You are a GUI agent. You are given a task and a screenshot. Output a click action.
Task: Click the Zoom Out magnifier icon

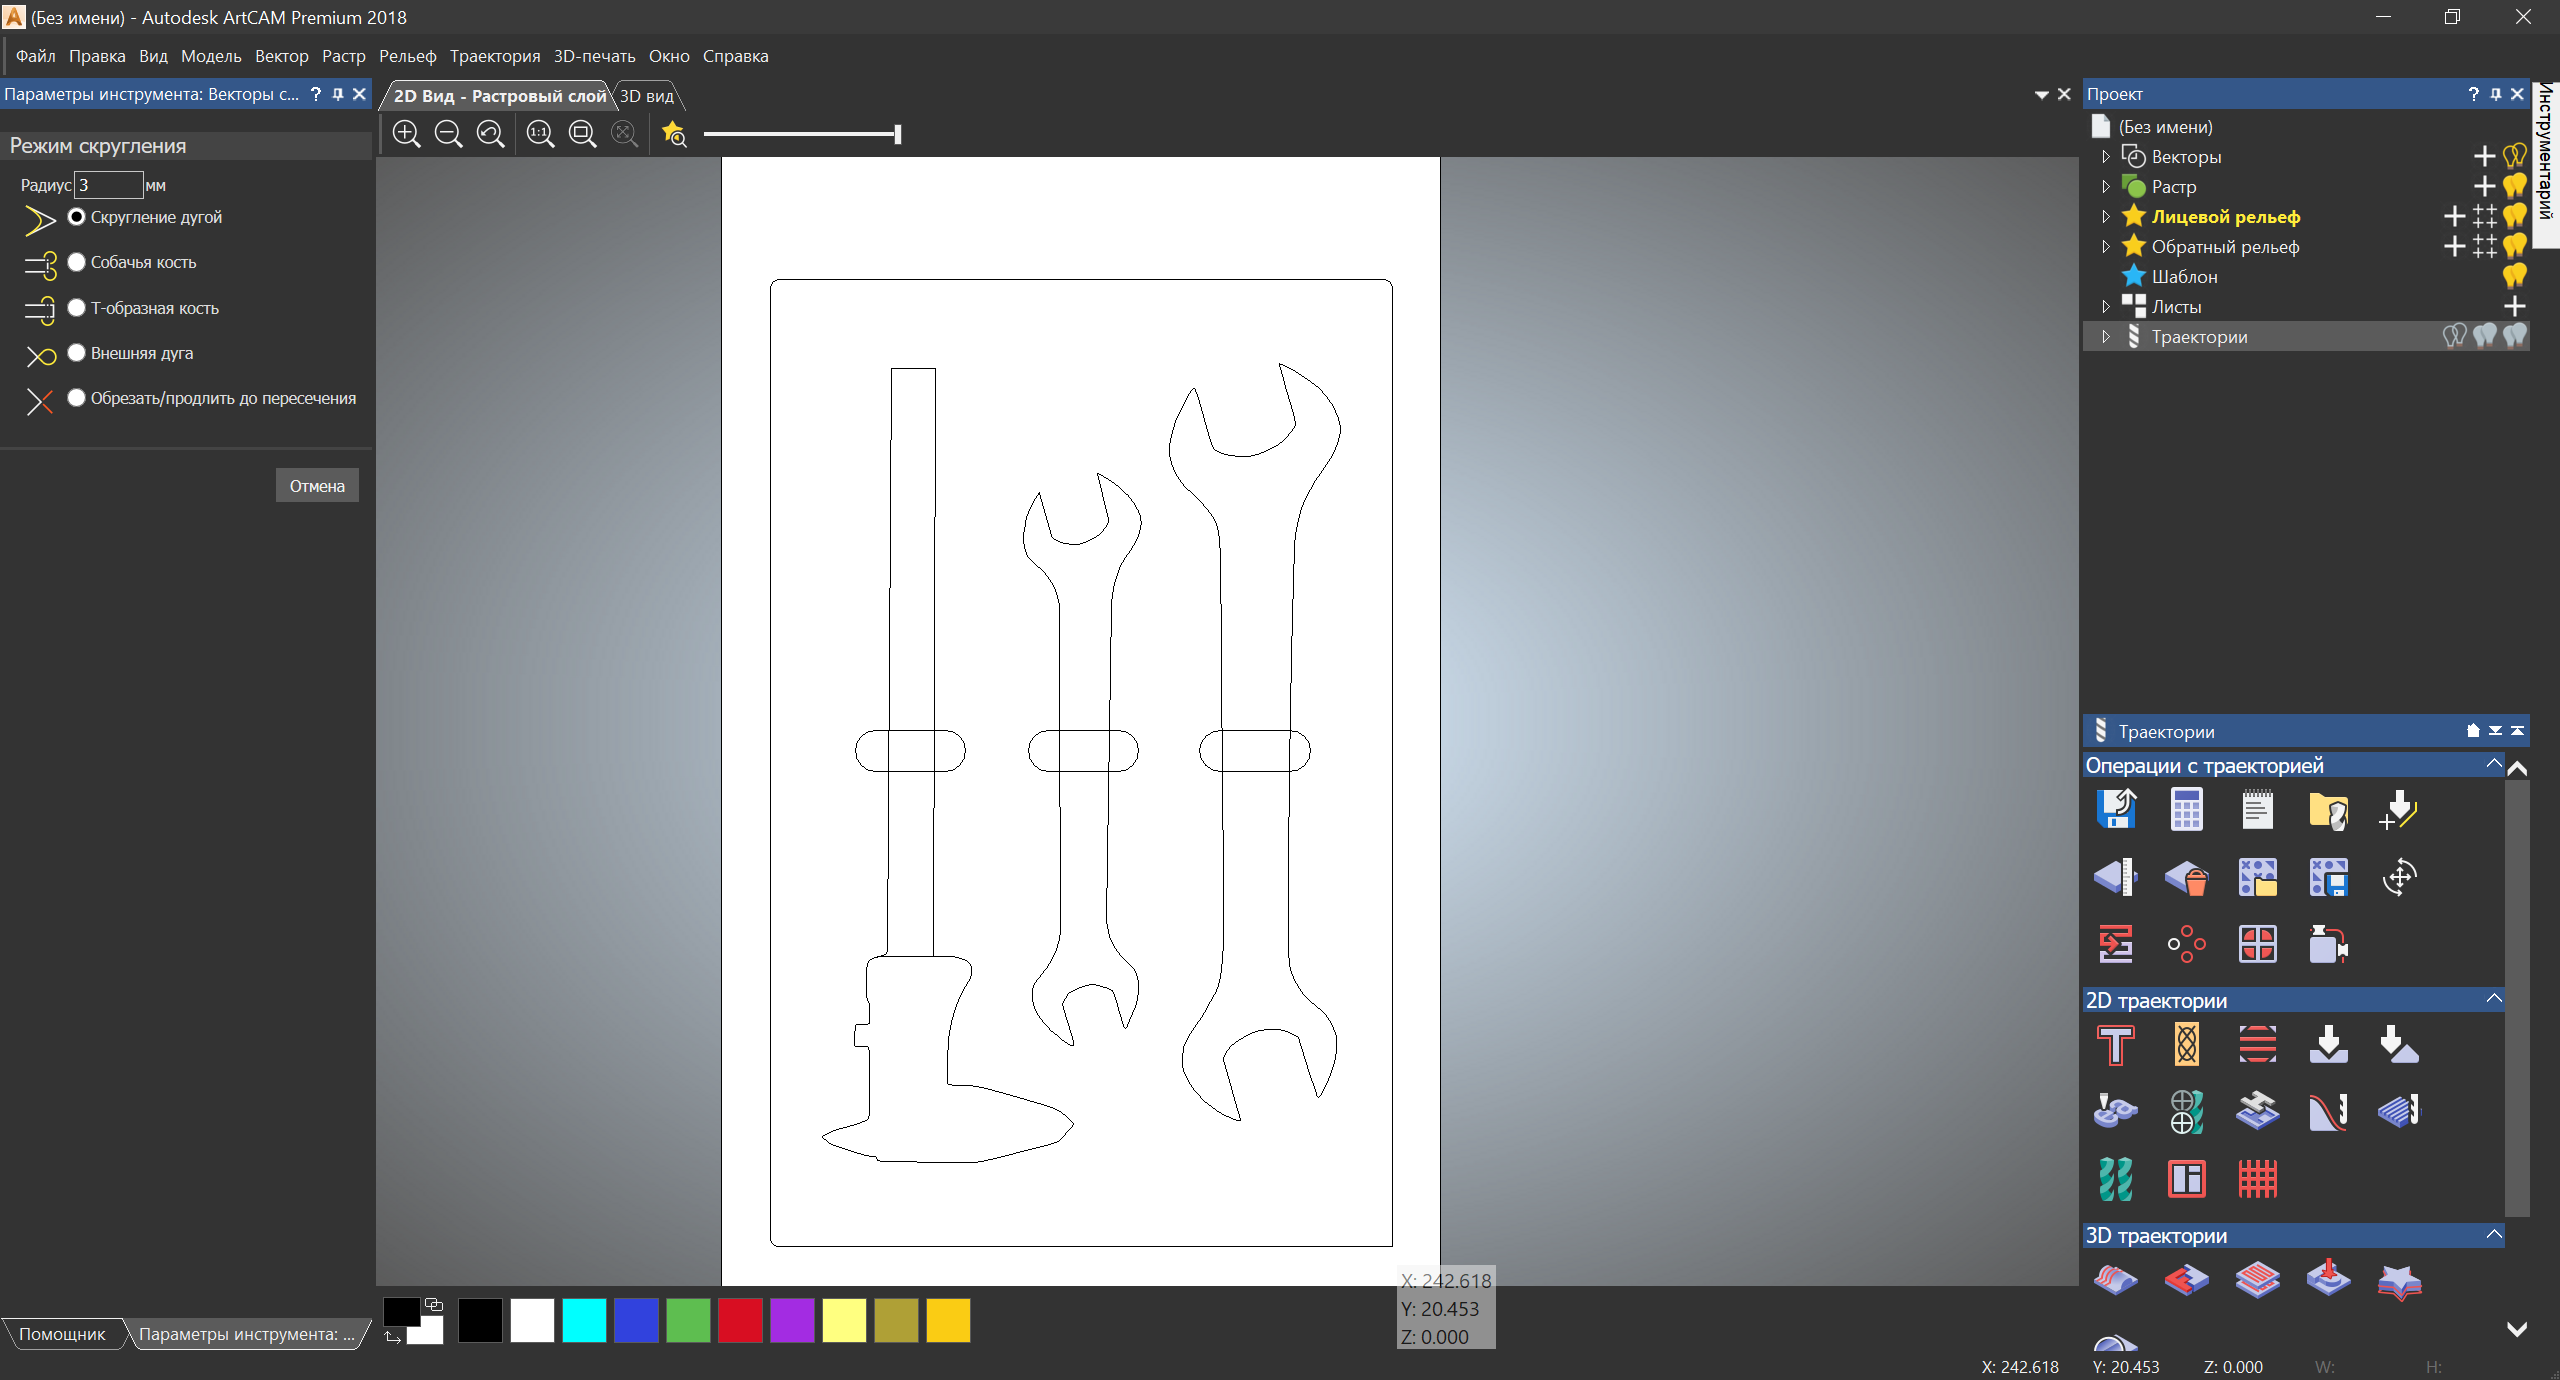click(x=448, y=134)
